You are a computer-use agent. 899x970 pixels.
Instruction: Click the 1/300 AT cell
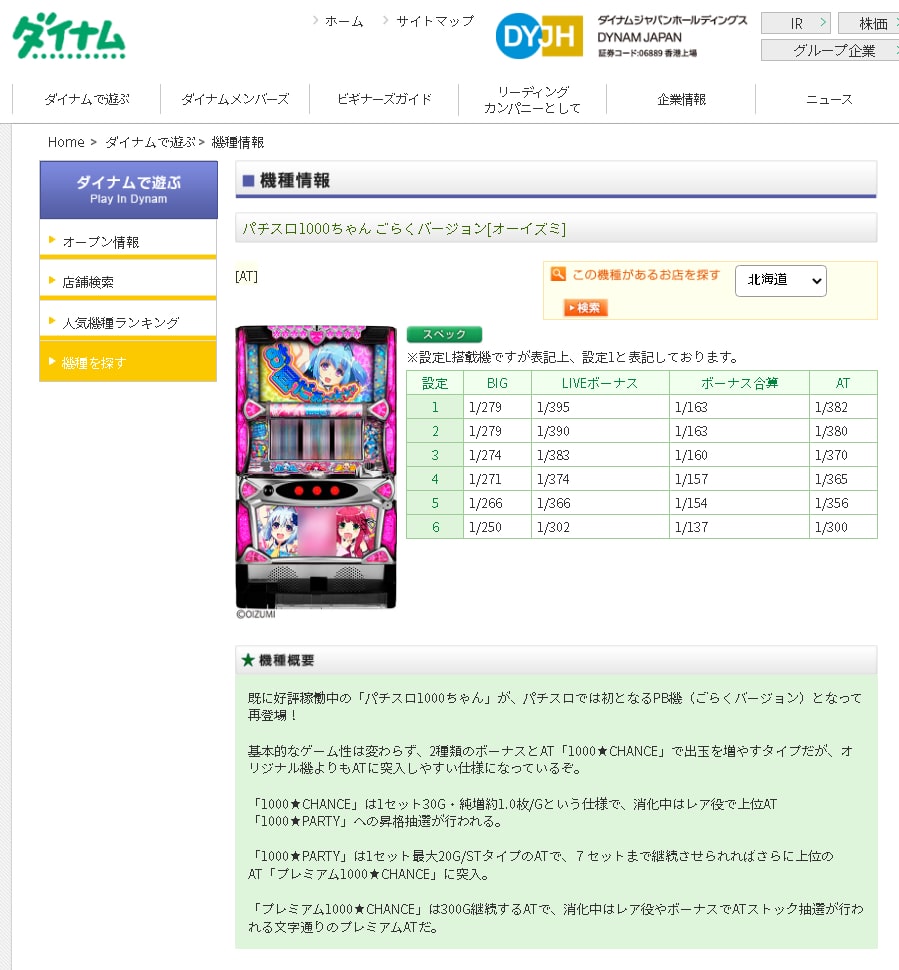point(843,527)
